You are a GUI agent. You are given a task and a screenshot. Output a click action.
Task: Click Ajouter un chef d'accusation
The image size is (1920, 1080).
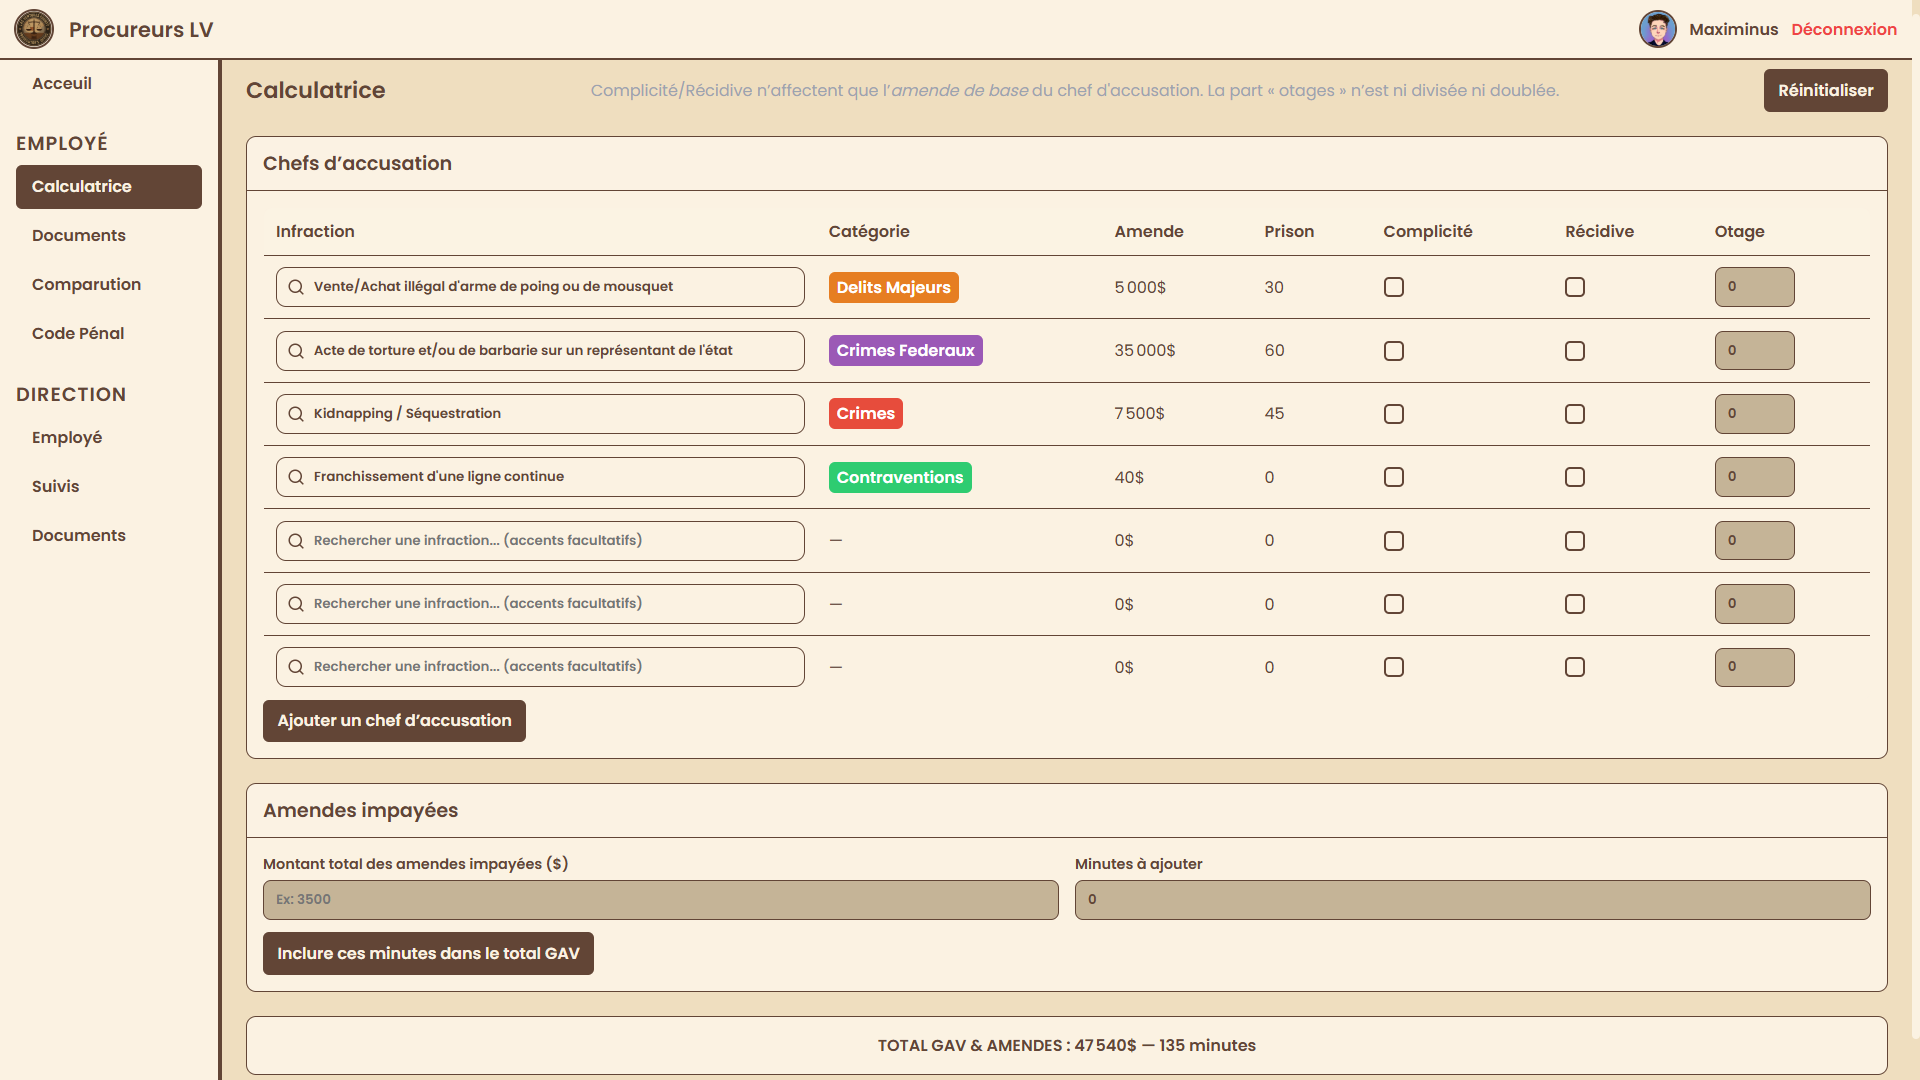pos(394,720)
